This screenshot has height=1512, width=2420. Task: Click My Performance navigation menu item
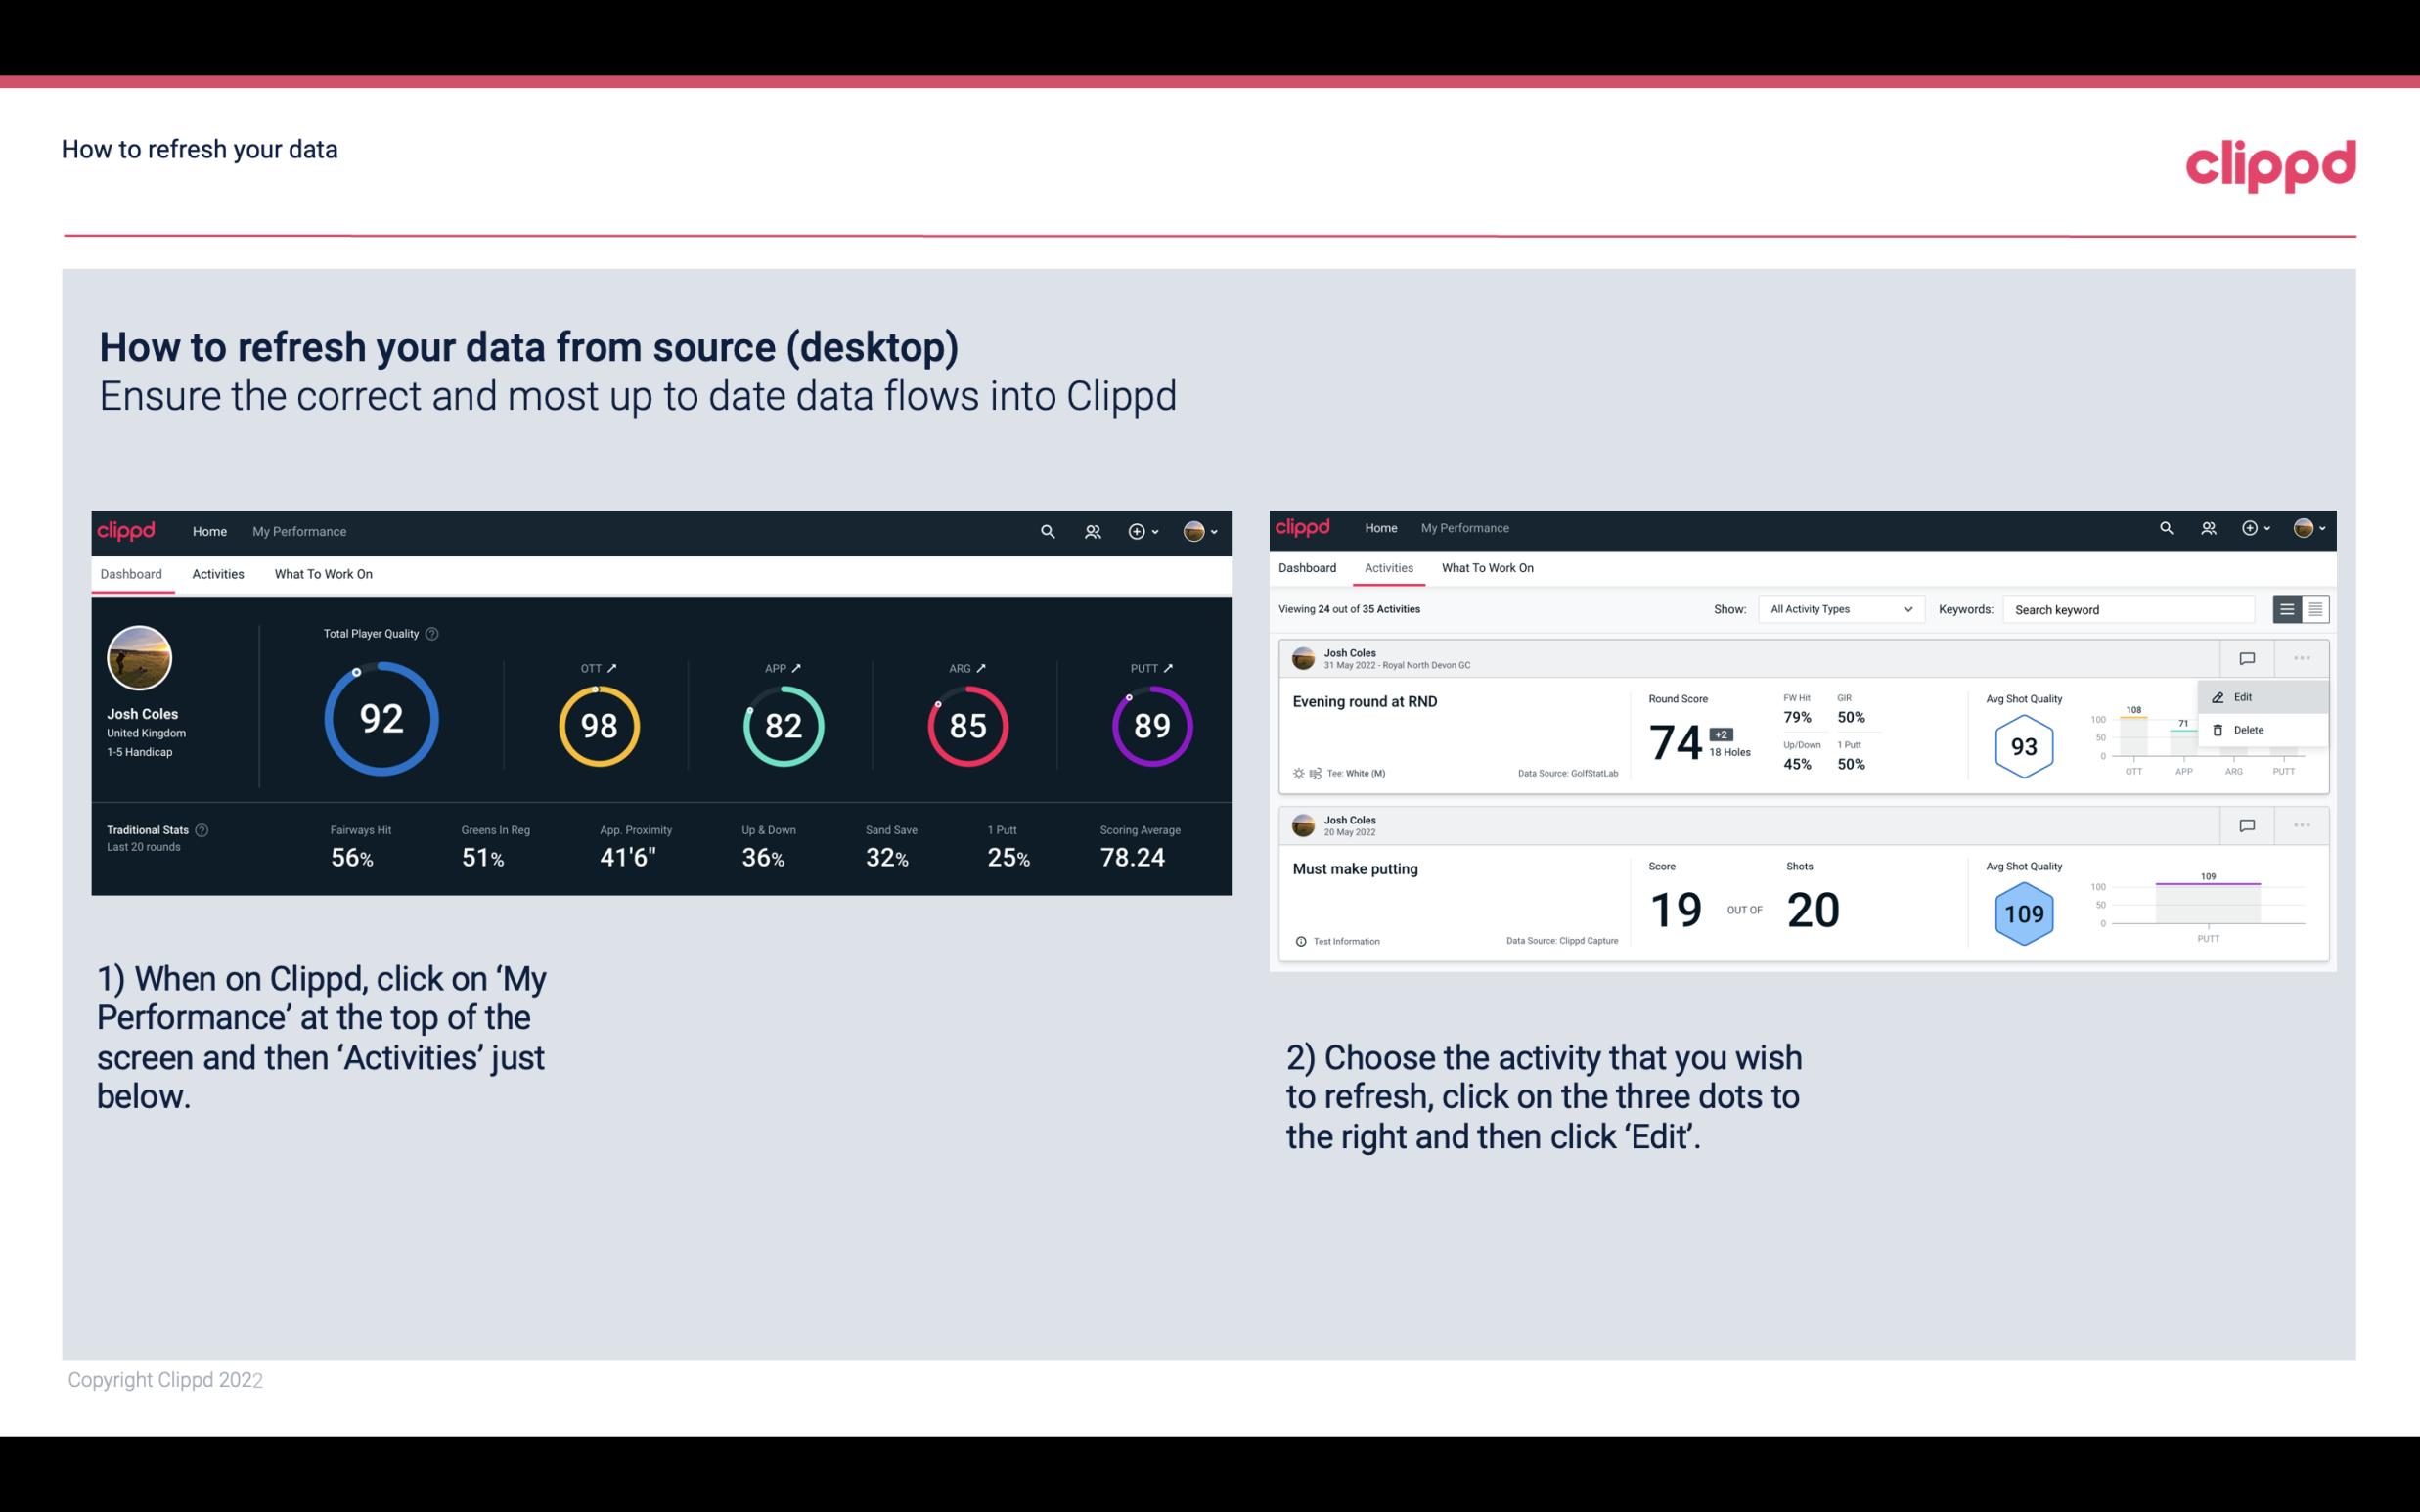coord(298,531)
